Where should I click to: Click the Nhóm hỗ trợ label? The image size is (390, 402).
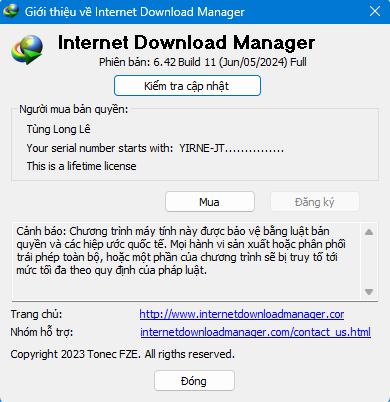[42, 332]
